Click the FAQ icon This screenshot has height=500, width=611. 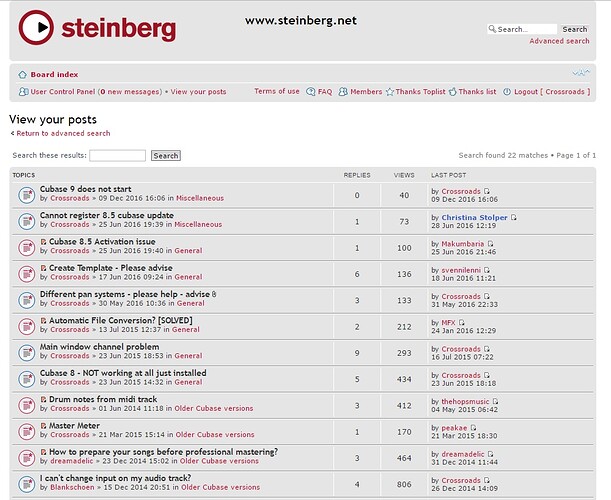(311, 92)
